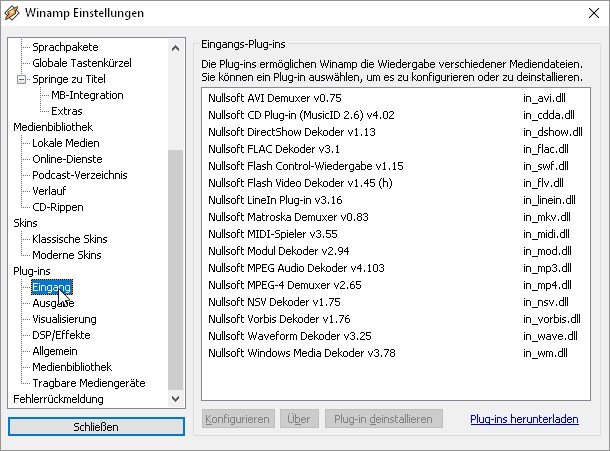This screenshot has width=610, height=451.
Task: Open Globale Tastenkürzel settings
Action: (82, 63)
